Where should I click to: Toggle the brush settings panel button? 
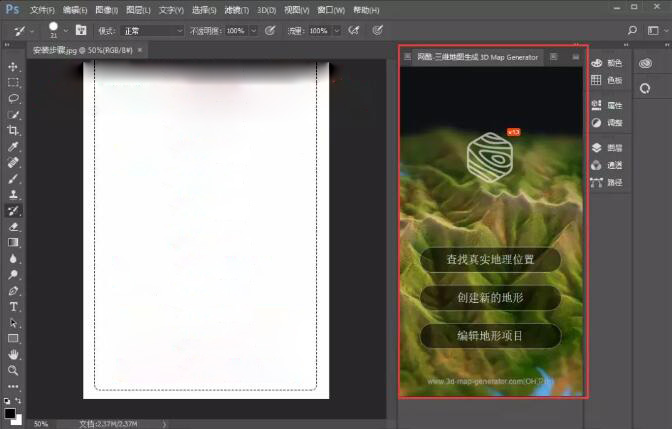[81, 30]
